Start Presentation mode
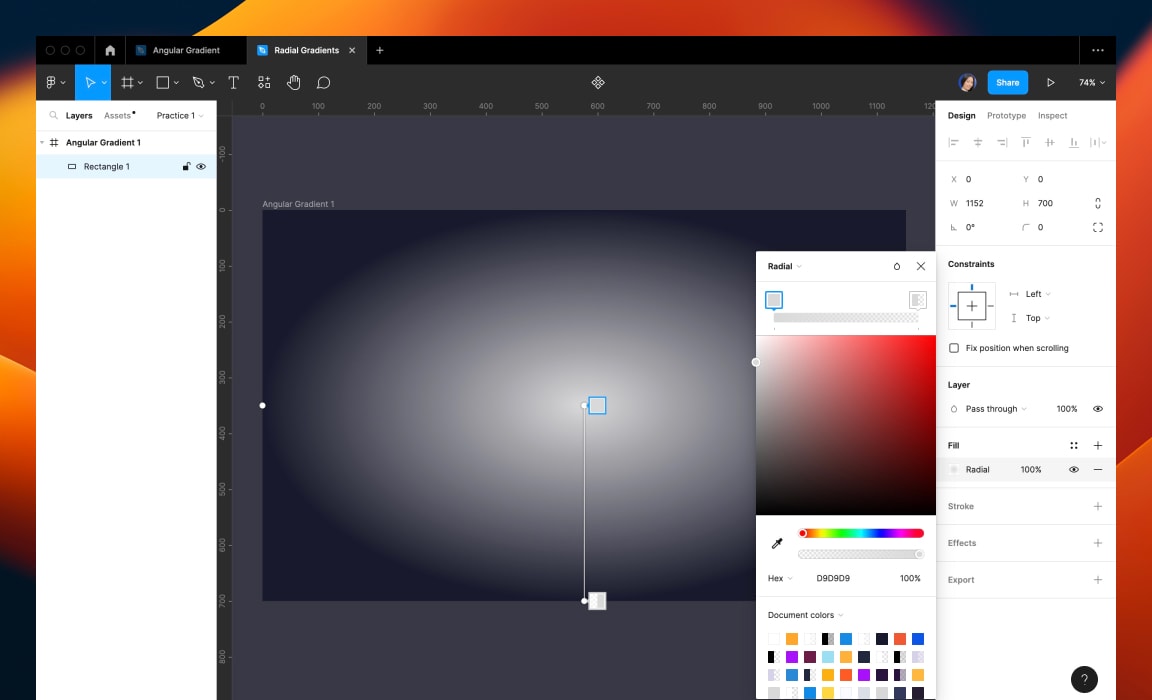This screenshot has width=1152, height=700. [x=1051, y=82]
